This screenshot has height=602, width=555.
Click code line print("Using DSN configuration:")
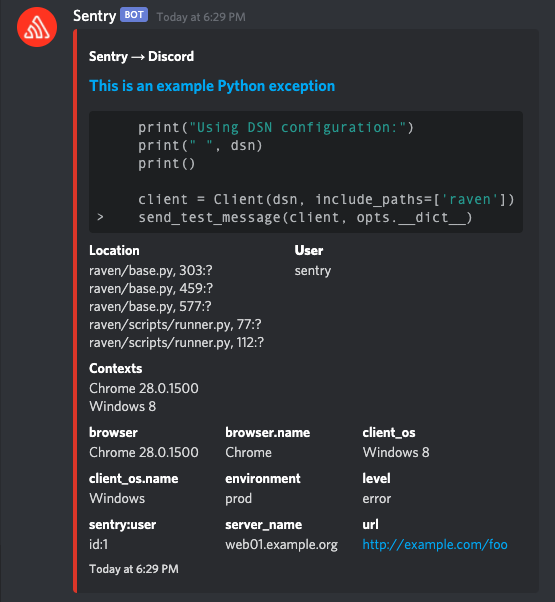click(276, 127)
